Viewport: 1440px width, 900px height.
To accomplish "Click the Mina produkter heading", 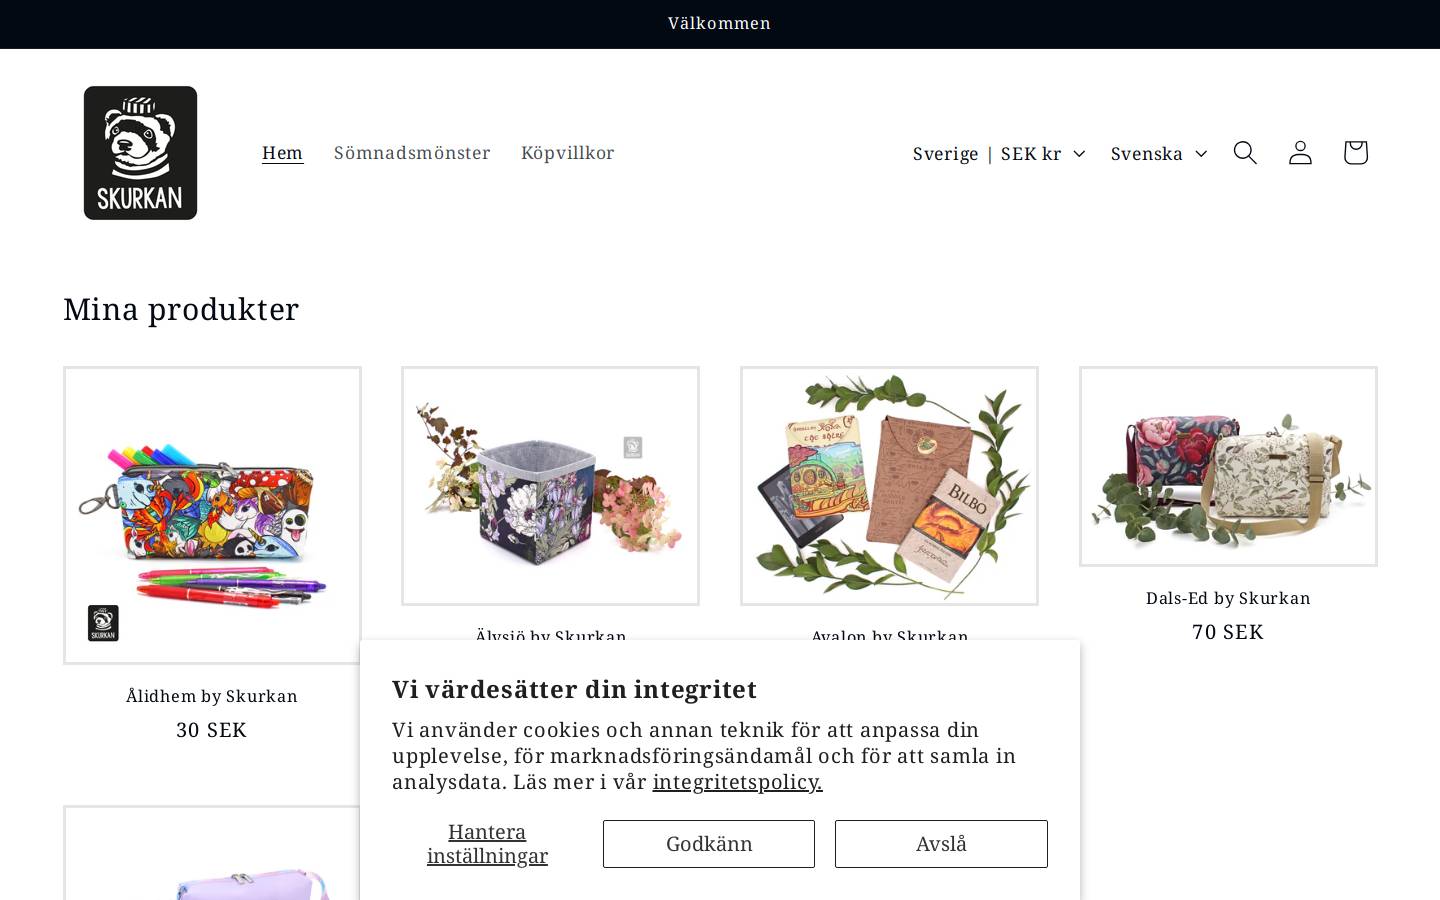I will tap(181, 309).
